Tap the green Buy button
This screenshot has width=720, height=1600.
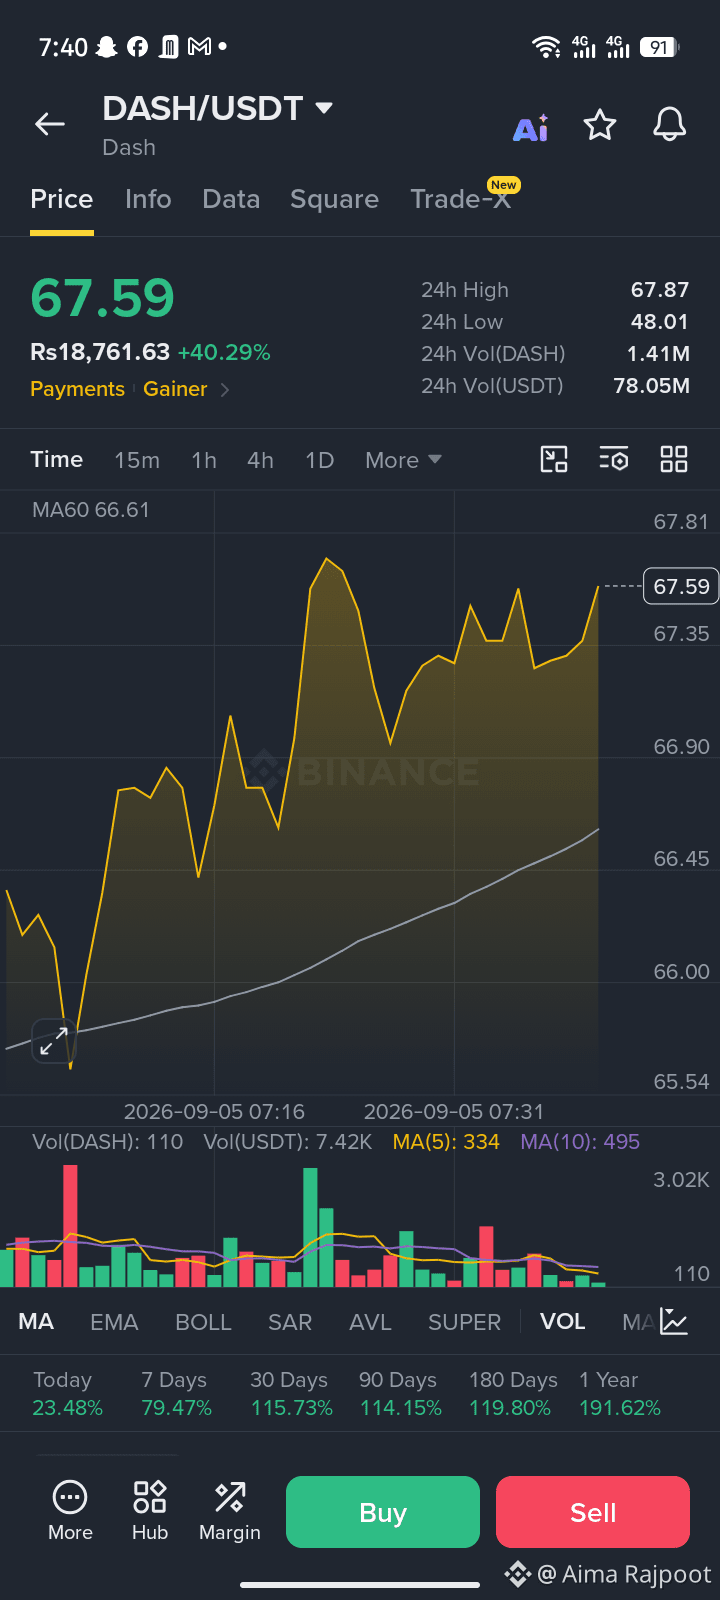tap(383, 1512)
